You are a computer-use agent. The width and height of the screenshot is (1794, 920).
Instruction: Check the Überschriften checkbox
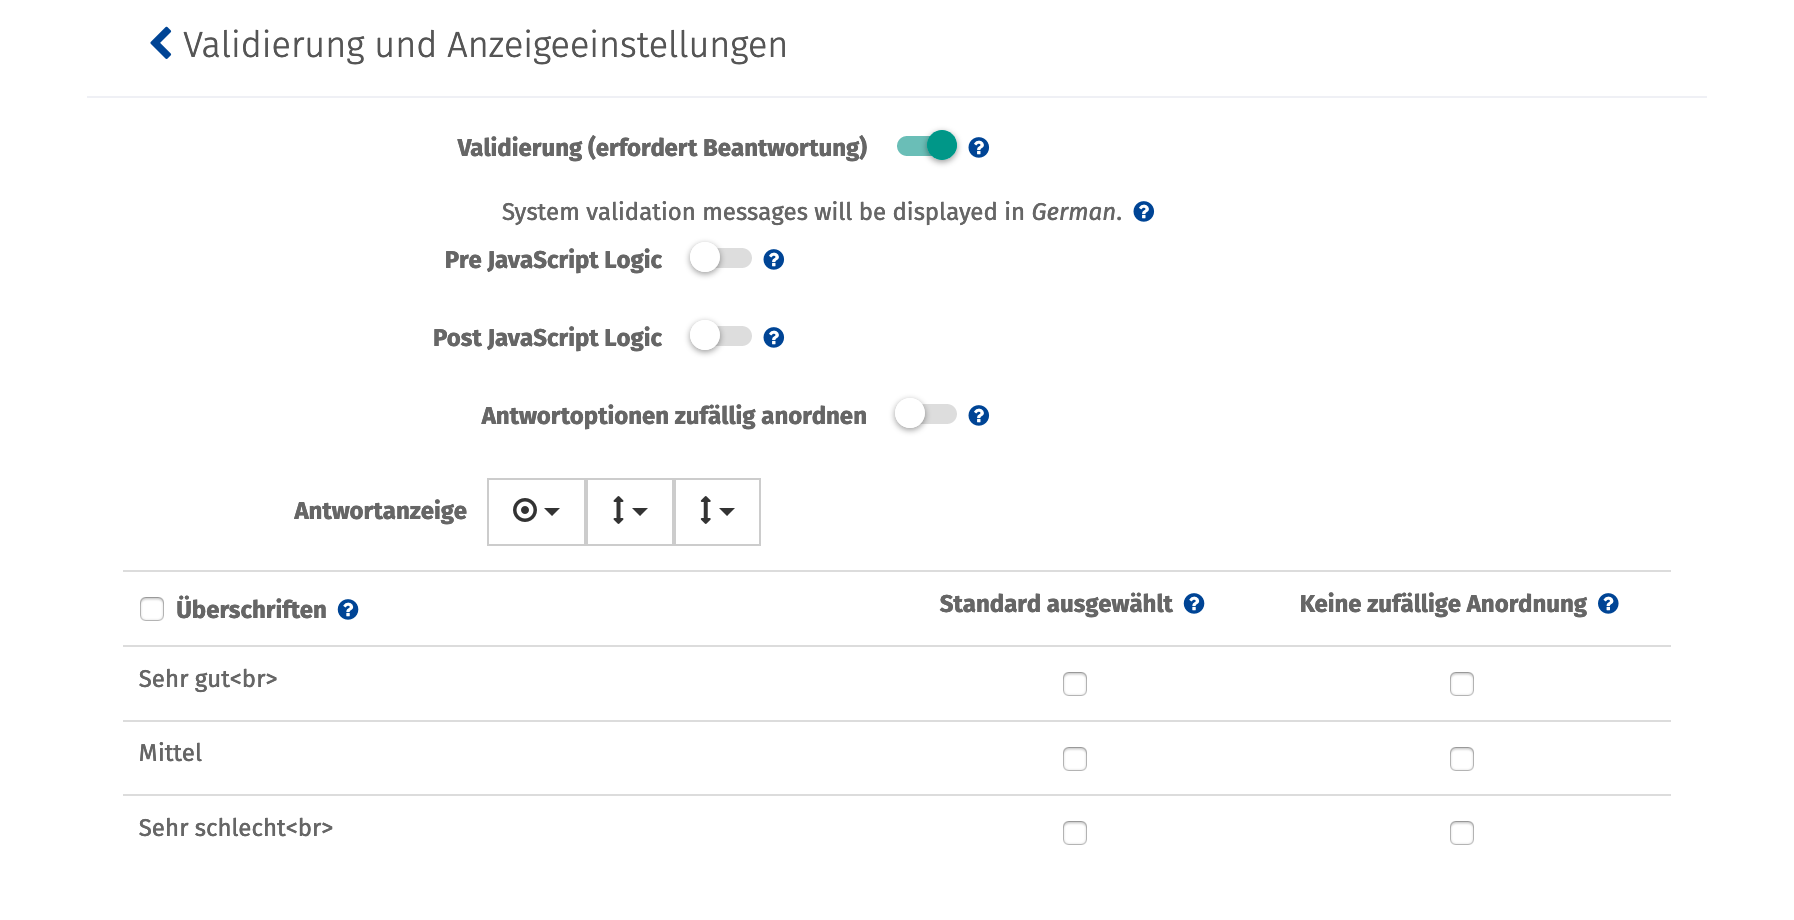coord(152,609)
